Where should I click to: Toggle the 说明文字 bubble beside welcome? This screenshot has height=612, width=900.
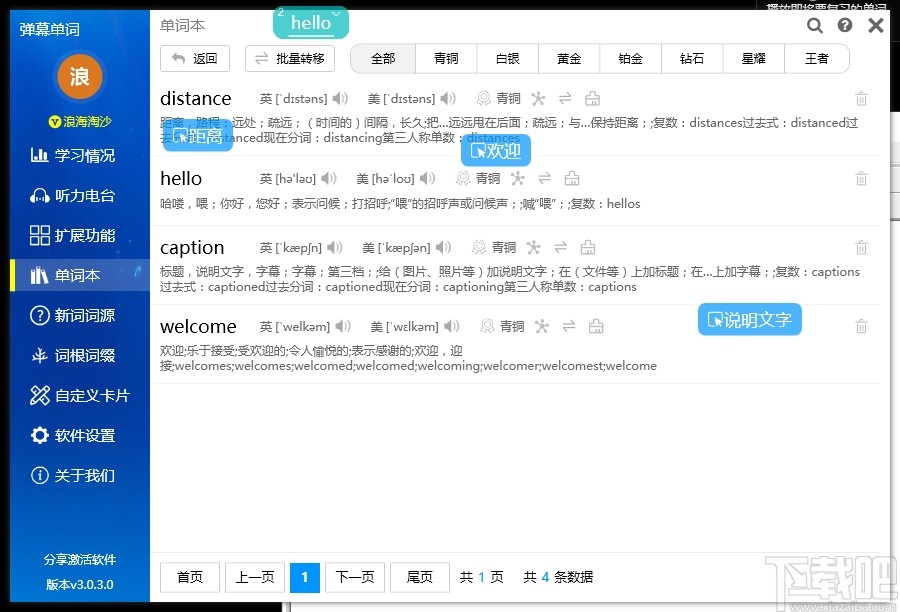click(749, 320)
